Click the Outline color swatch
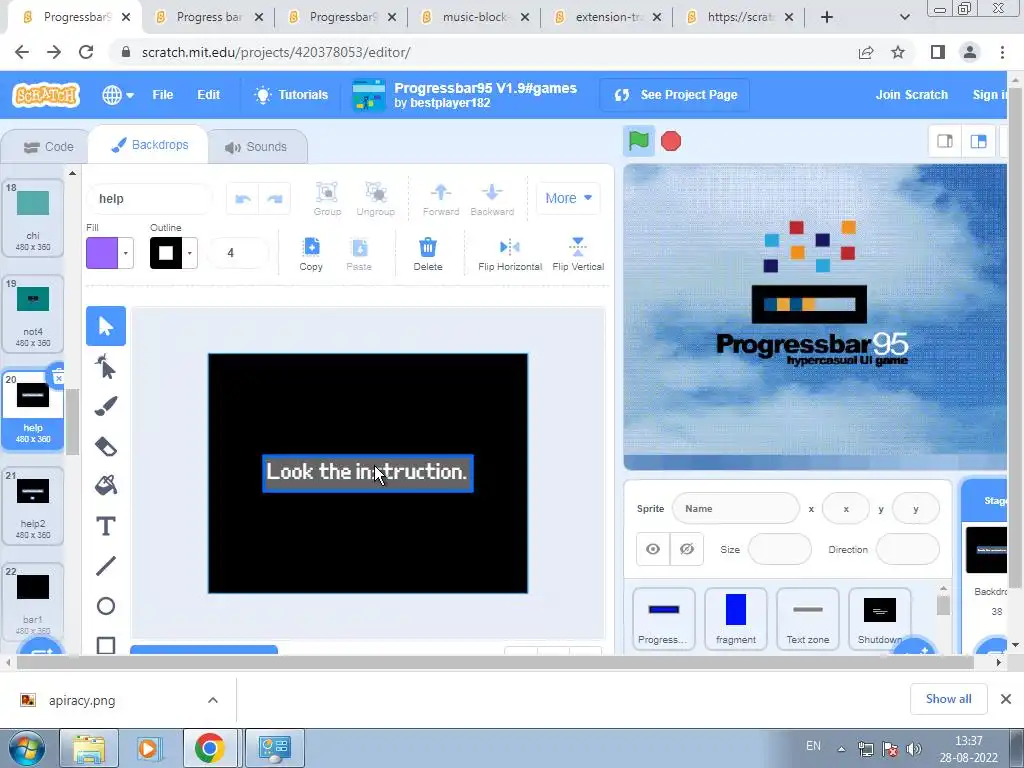Image resolution: width=1024 pixels, height=768 pixels. (166, 253)
